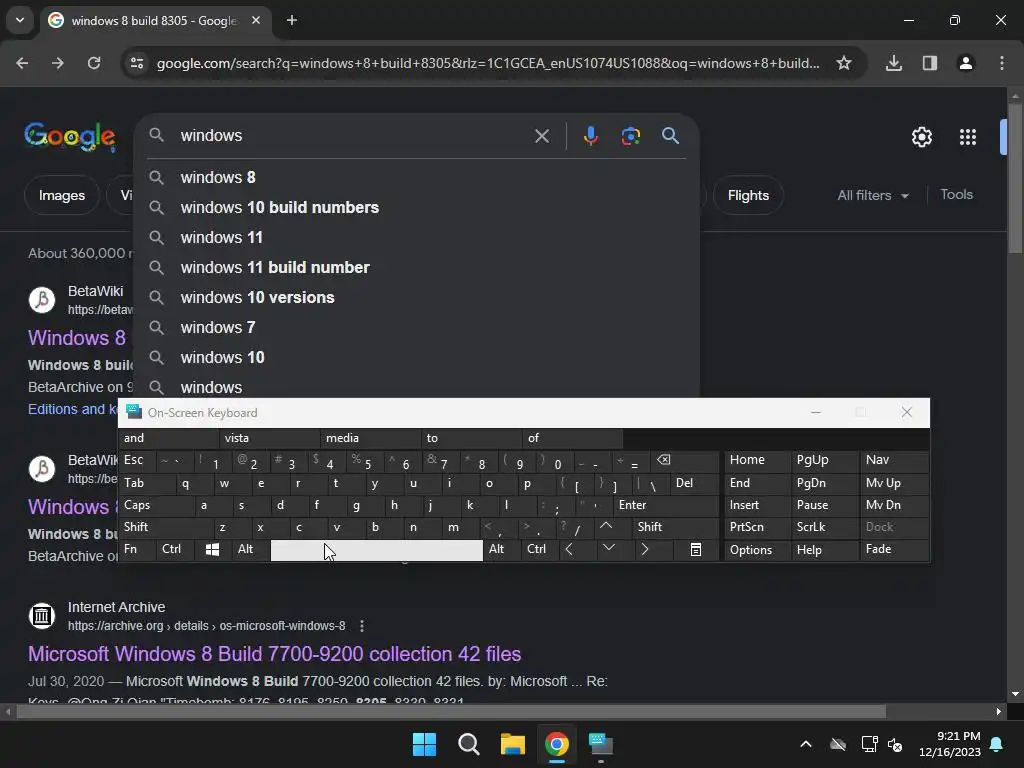Screen dimensions: 1024x768
Task: Bookmark this page with the star icon
Action: pos(844,63)
